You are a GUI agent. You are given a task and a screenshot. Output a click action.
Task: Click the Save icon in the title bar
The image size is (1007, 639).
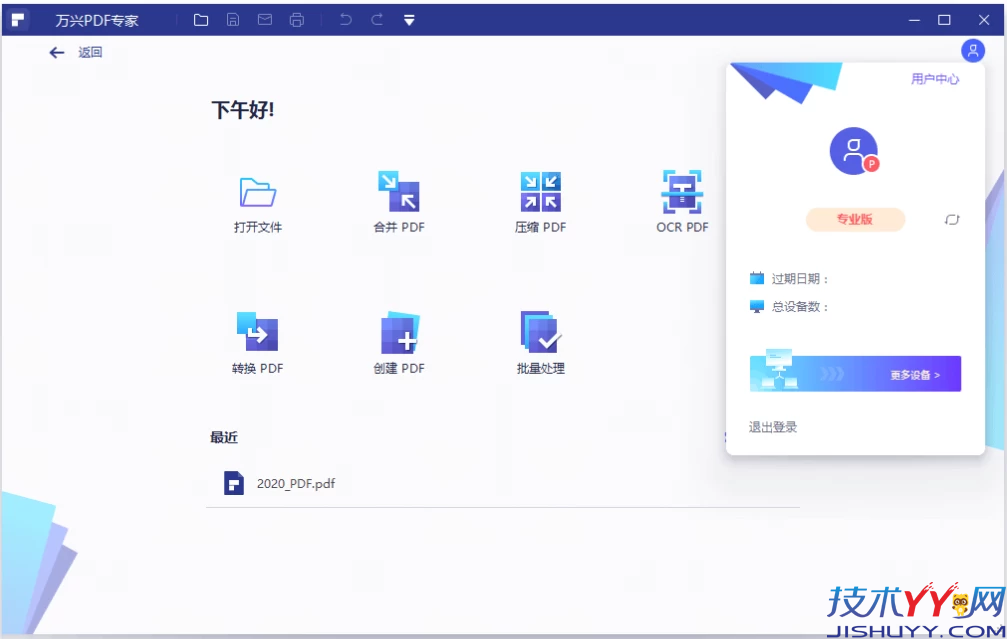232,19
